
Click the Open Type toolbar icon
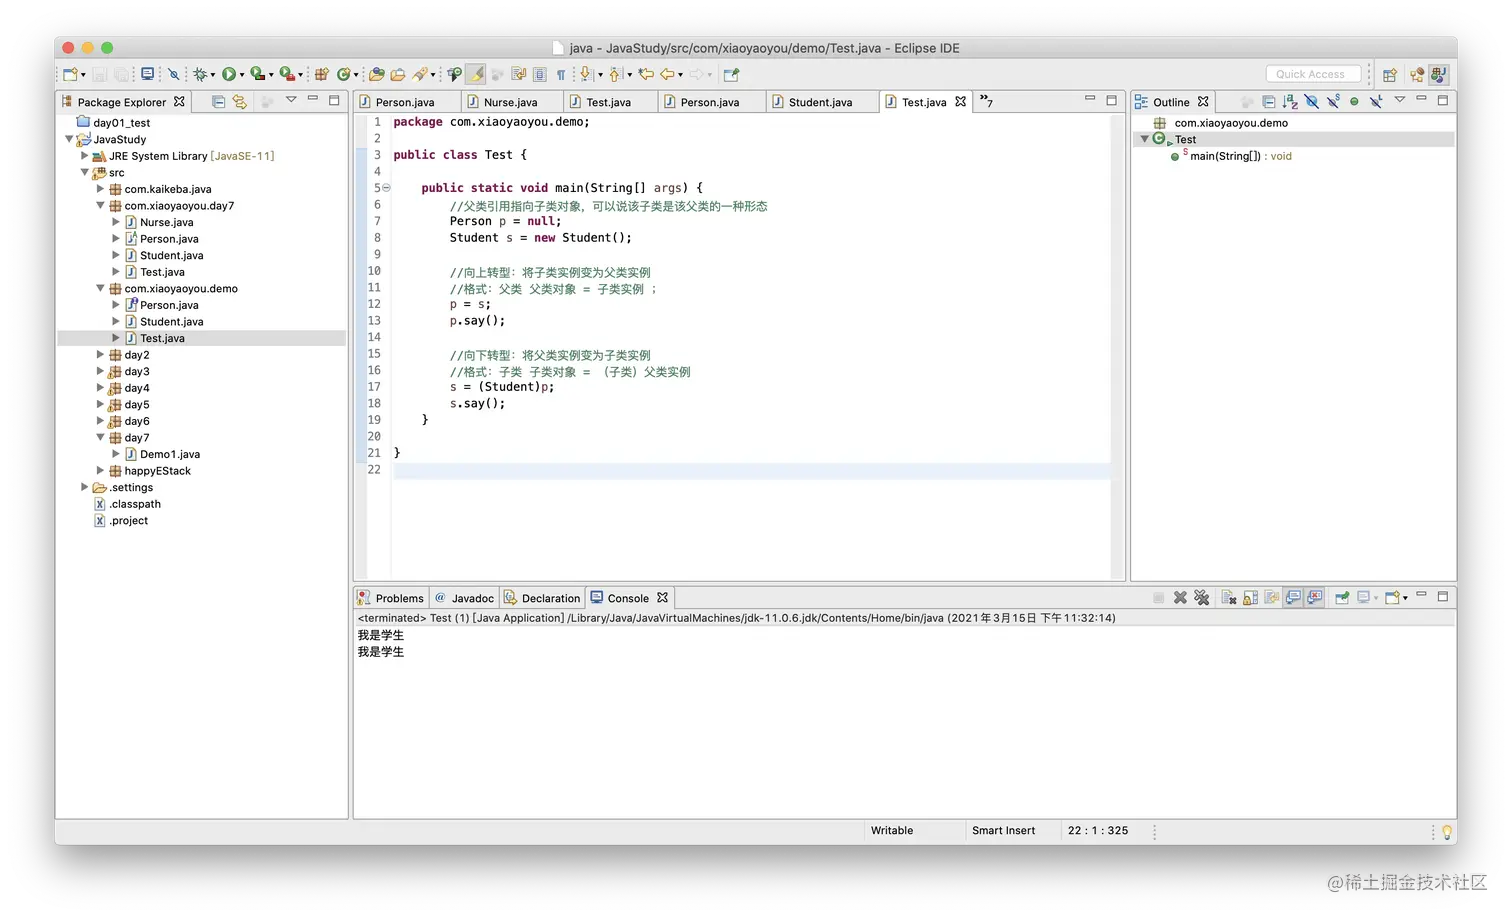pos(377,74)
